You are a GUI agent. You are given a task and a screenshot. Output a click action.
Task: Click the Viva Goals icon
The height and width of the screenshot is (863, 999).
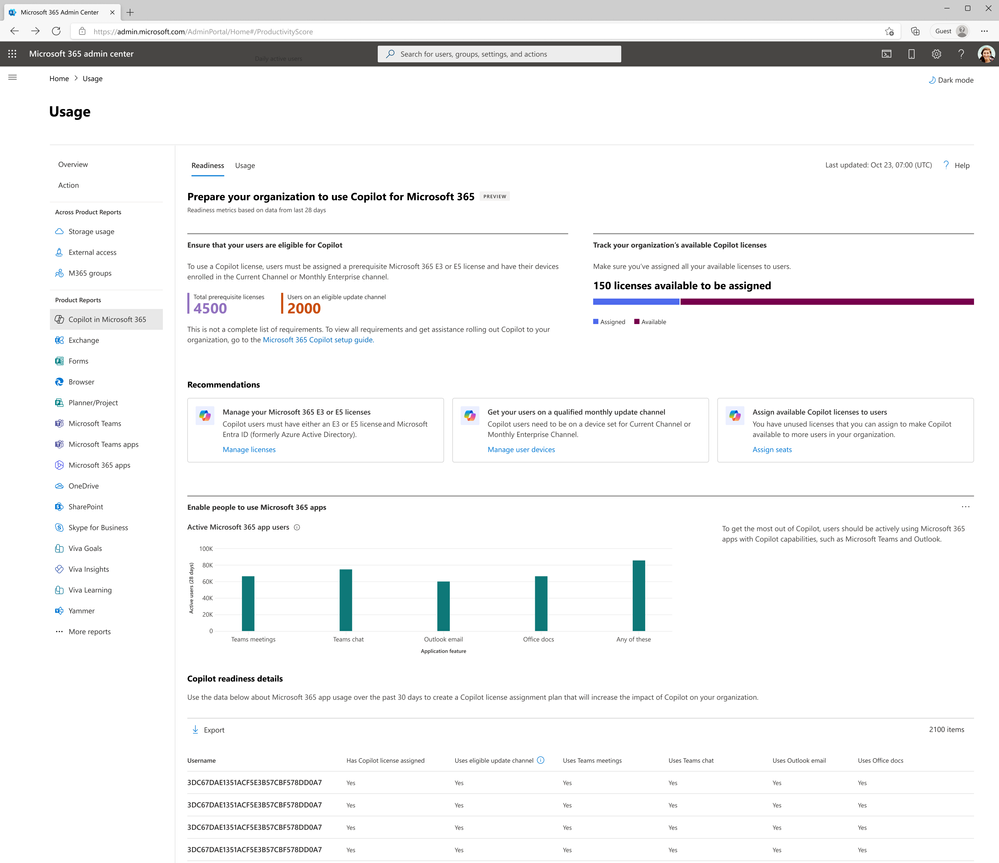[x=59, y=548]
